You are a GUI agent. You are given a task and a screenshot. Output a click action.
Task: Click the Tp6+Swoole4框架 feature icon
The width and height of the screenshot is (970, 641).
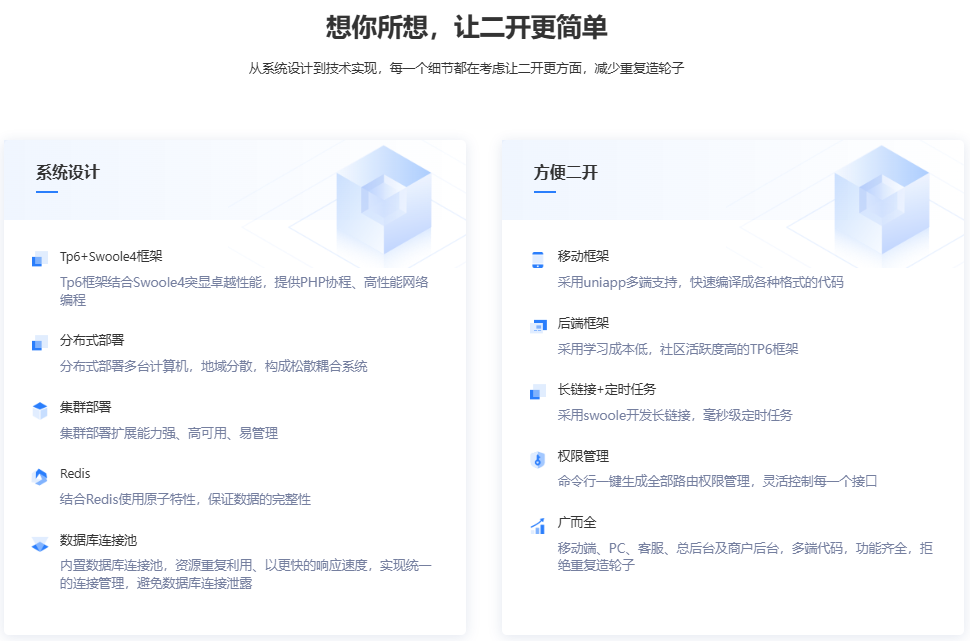click(40, 259)
